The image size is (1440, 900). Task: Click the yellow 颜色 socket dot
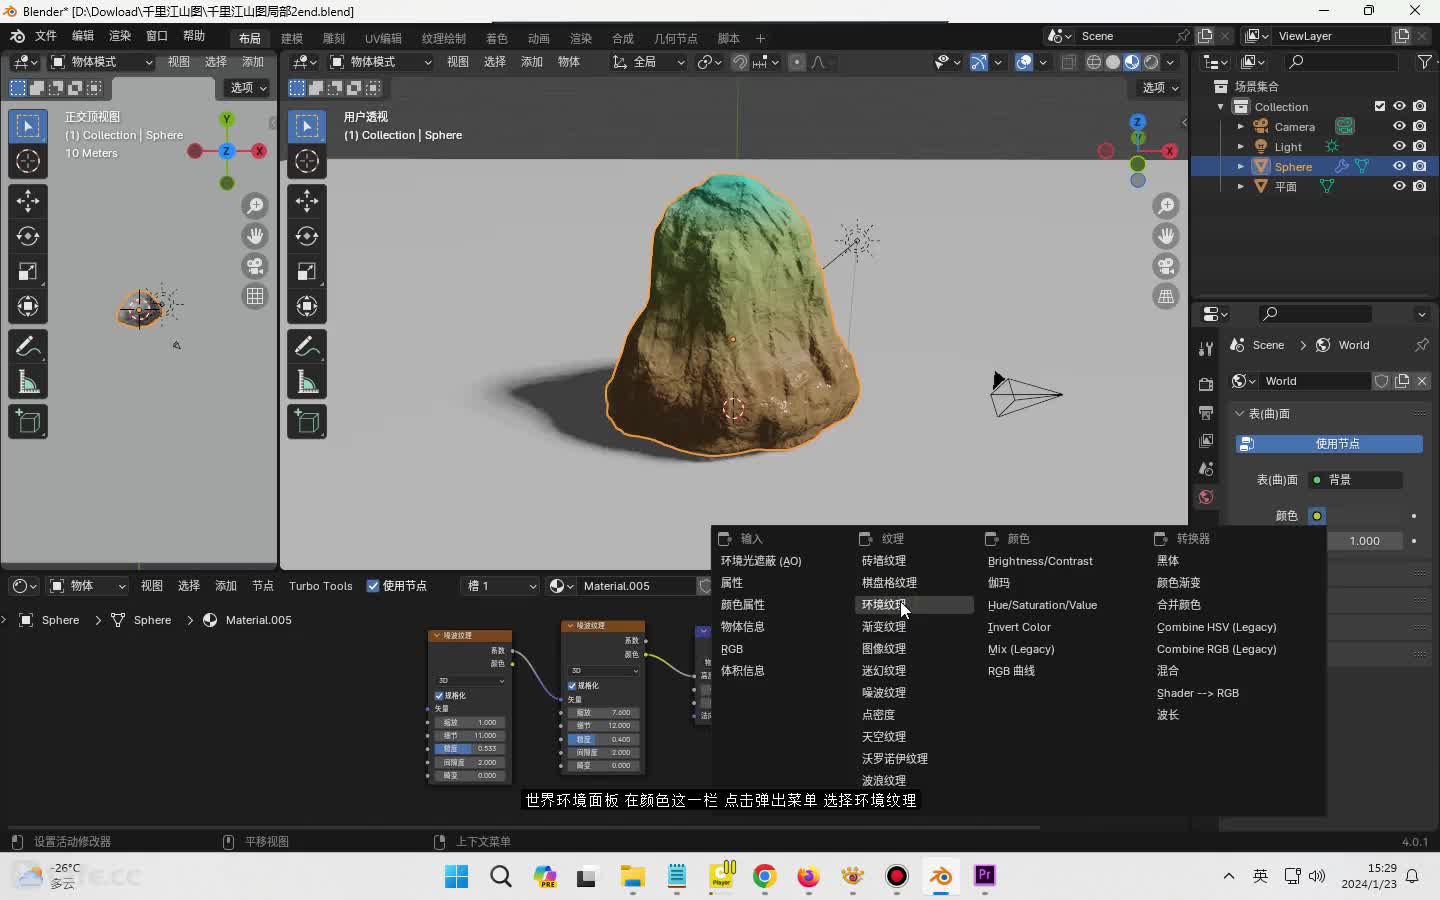click(x=1317, y=516)
